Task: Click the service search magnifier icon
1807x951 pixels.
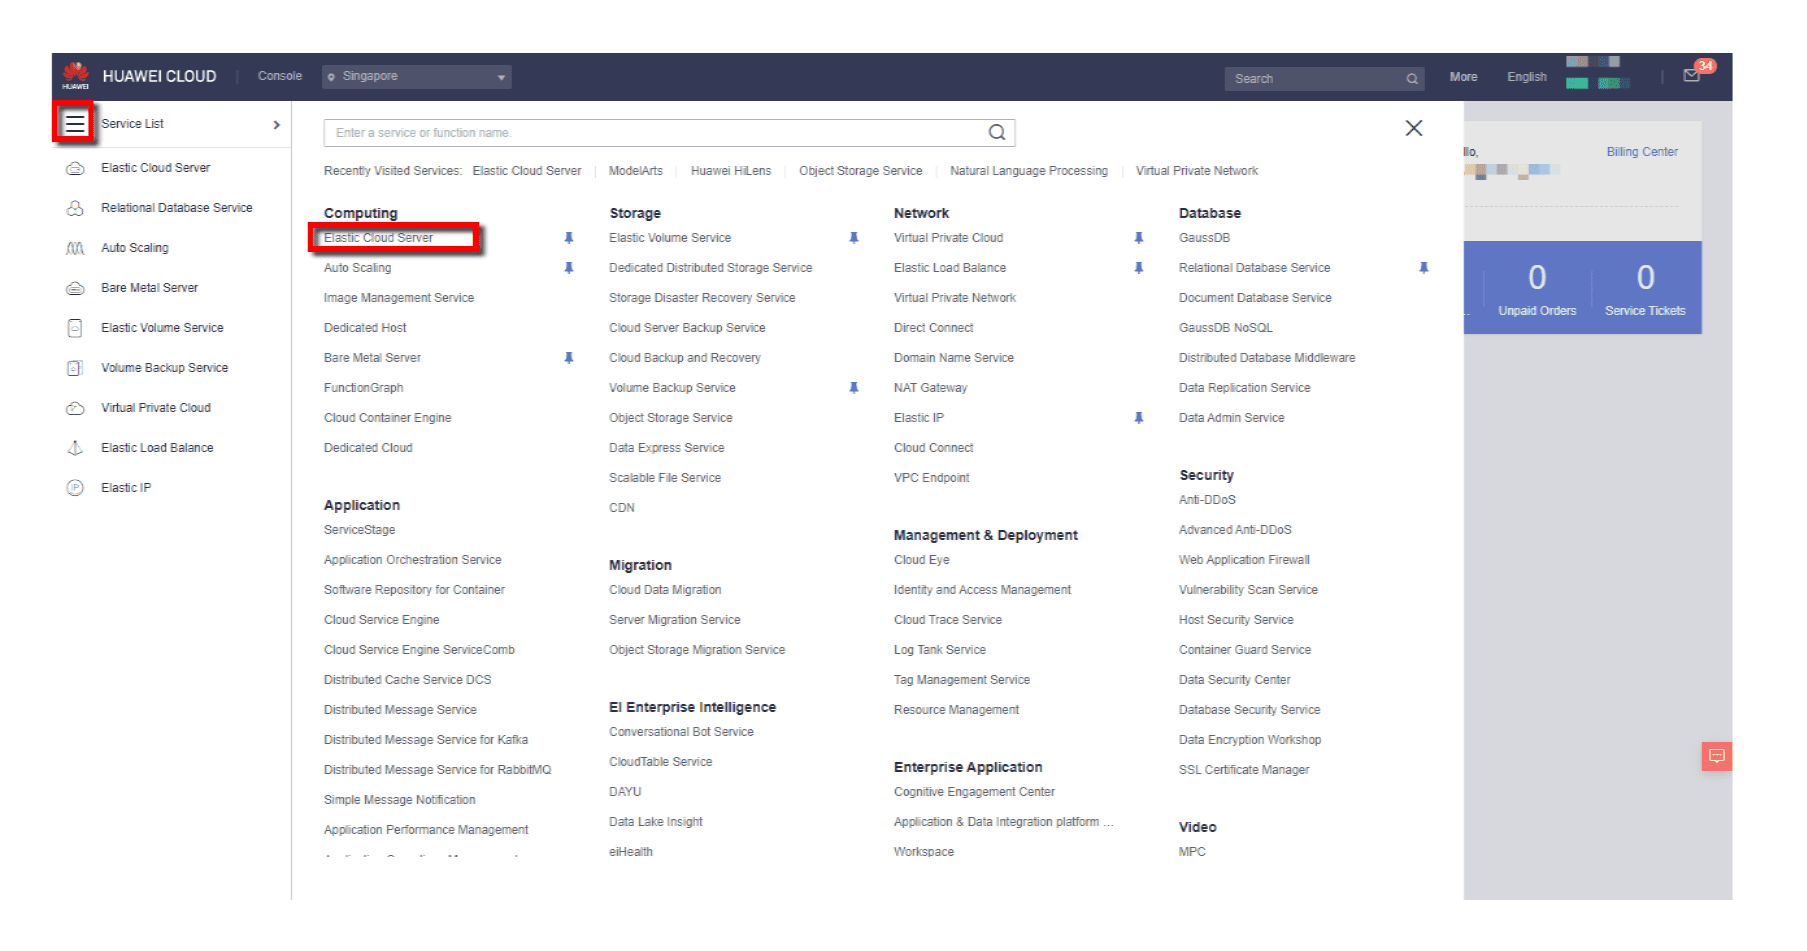Action: [x=997, y=132]
